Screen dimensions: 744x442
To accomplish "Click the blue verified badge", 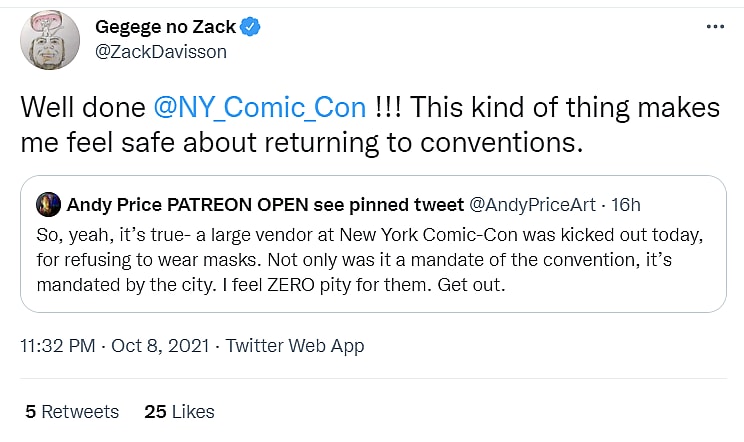I will point(251,27).
